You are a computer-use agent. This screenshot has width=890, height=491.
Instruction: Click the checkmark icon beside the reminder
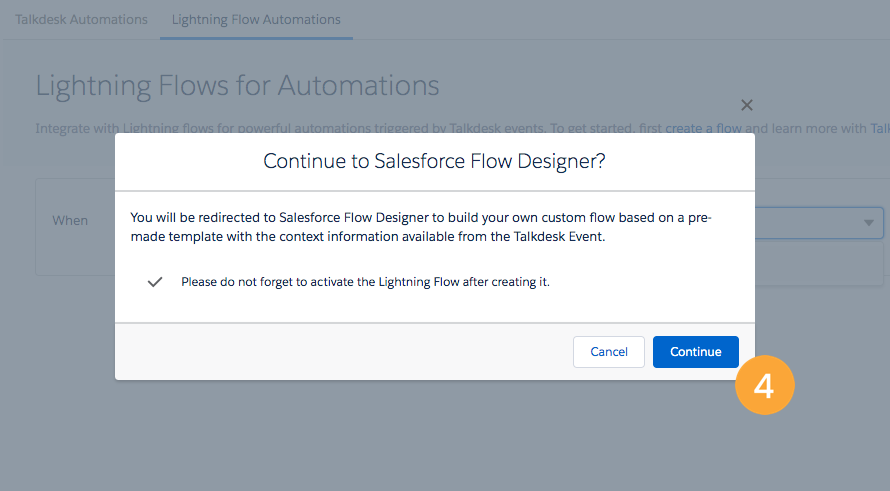[x=155, y=282]
